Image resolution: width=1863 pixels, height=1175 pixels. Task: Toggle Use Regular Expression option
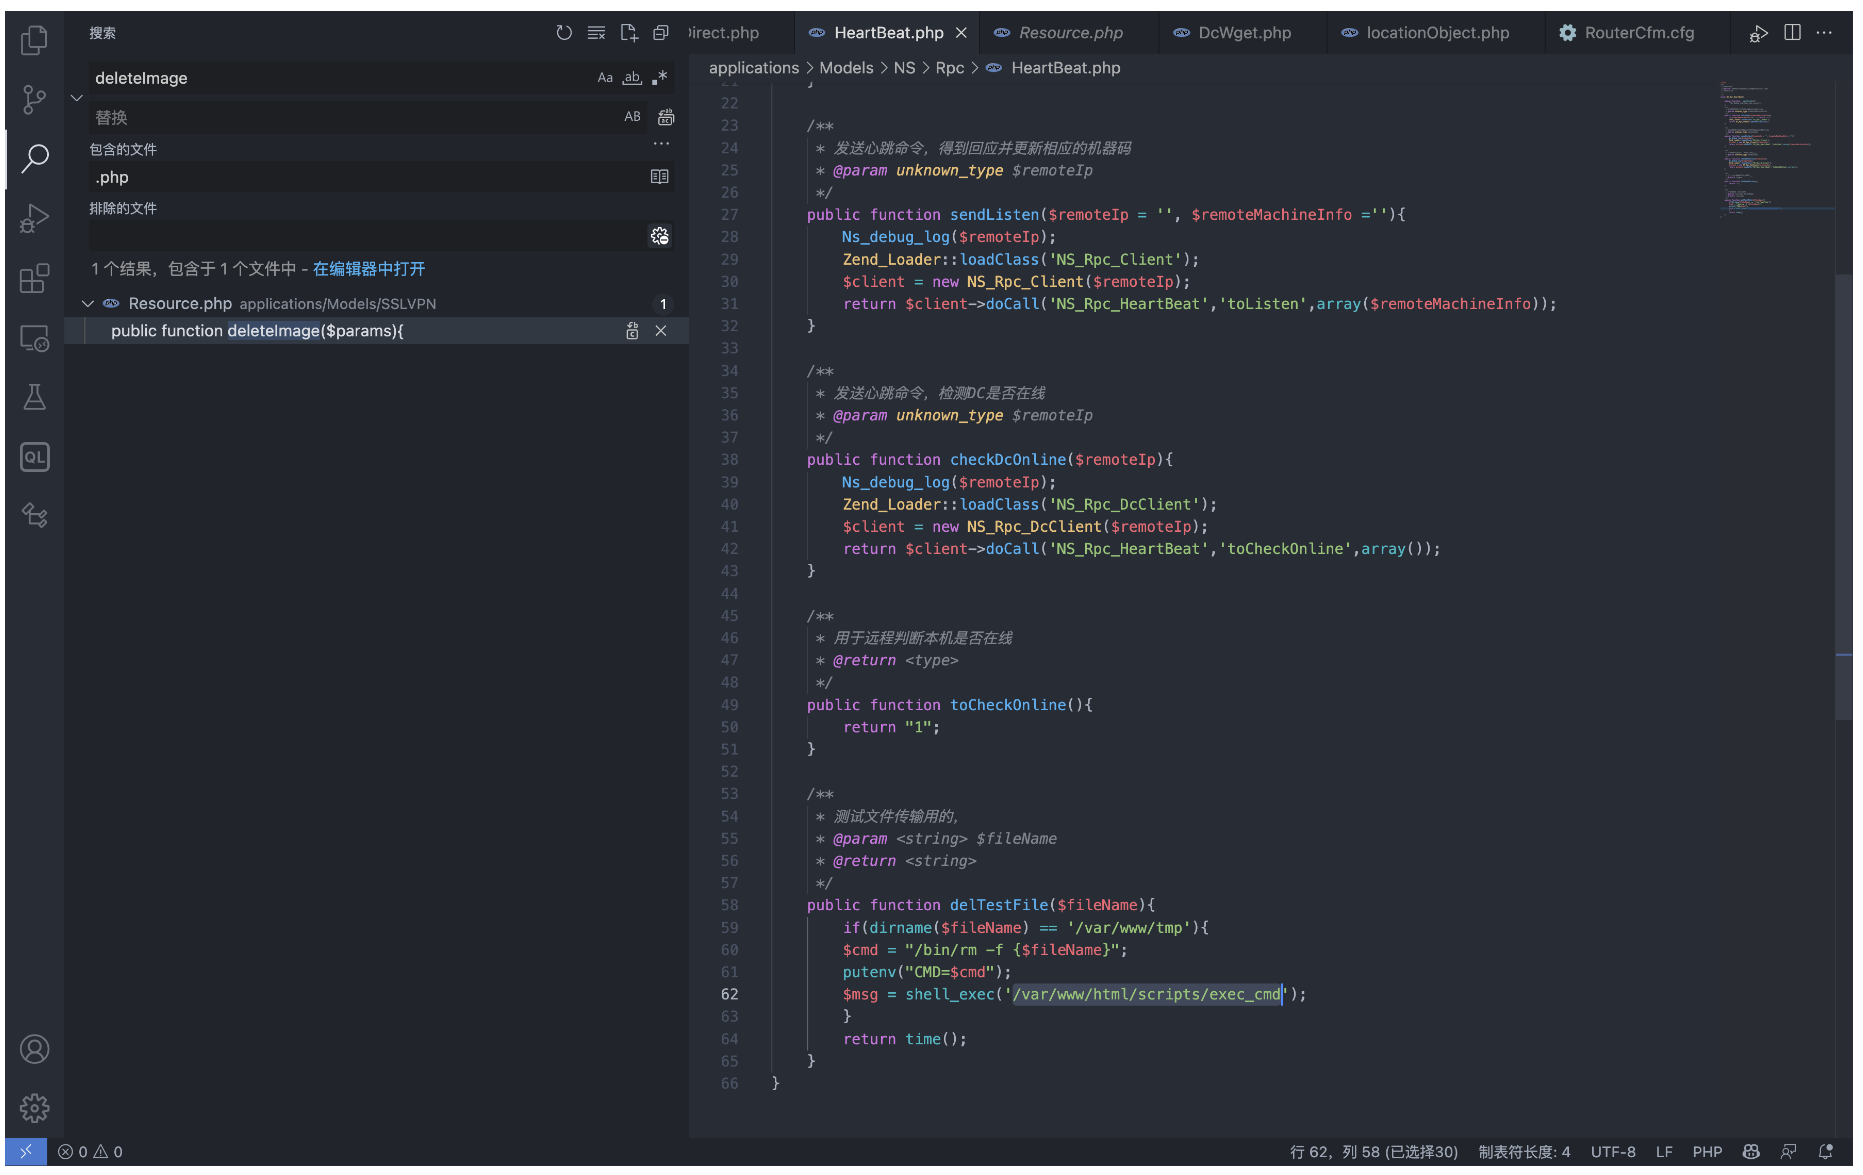click(660, 78)
